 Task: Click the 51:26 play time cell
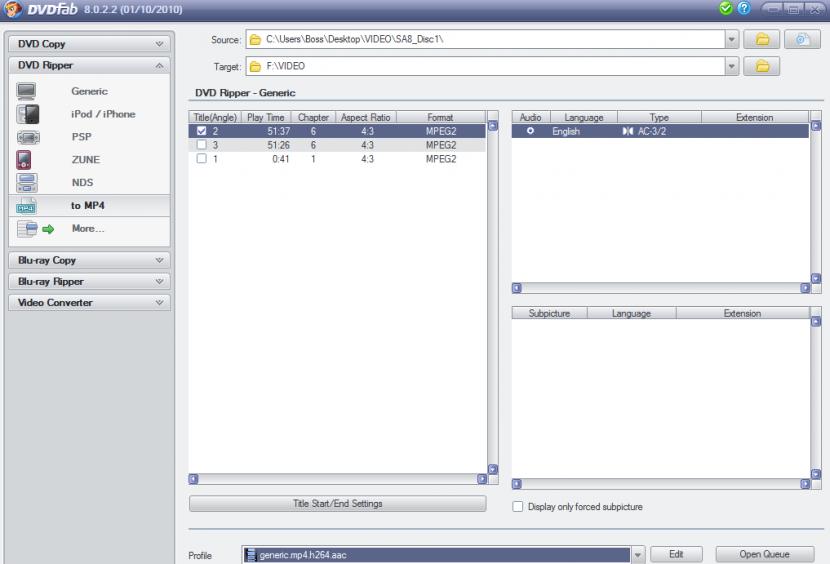tap(278, 145)
